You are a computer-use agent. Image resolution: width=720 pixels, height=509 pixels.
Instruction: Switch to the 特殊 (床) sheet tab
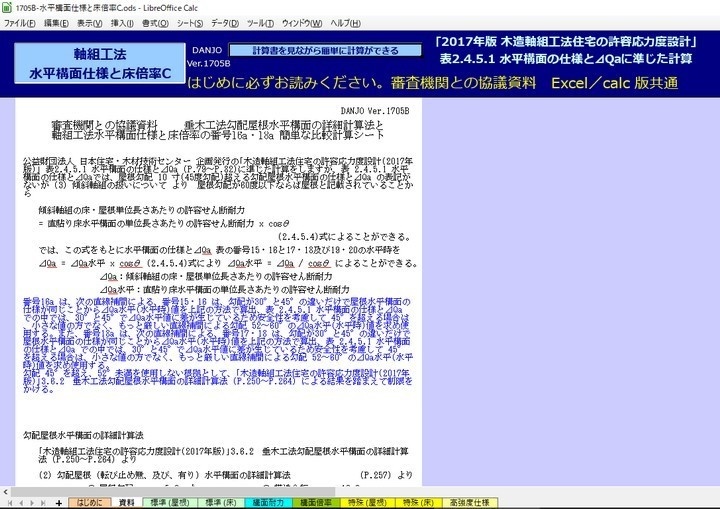[x=418, y=503]
